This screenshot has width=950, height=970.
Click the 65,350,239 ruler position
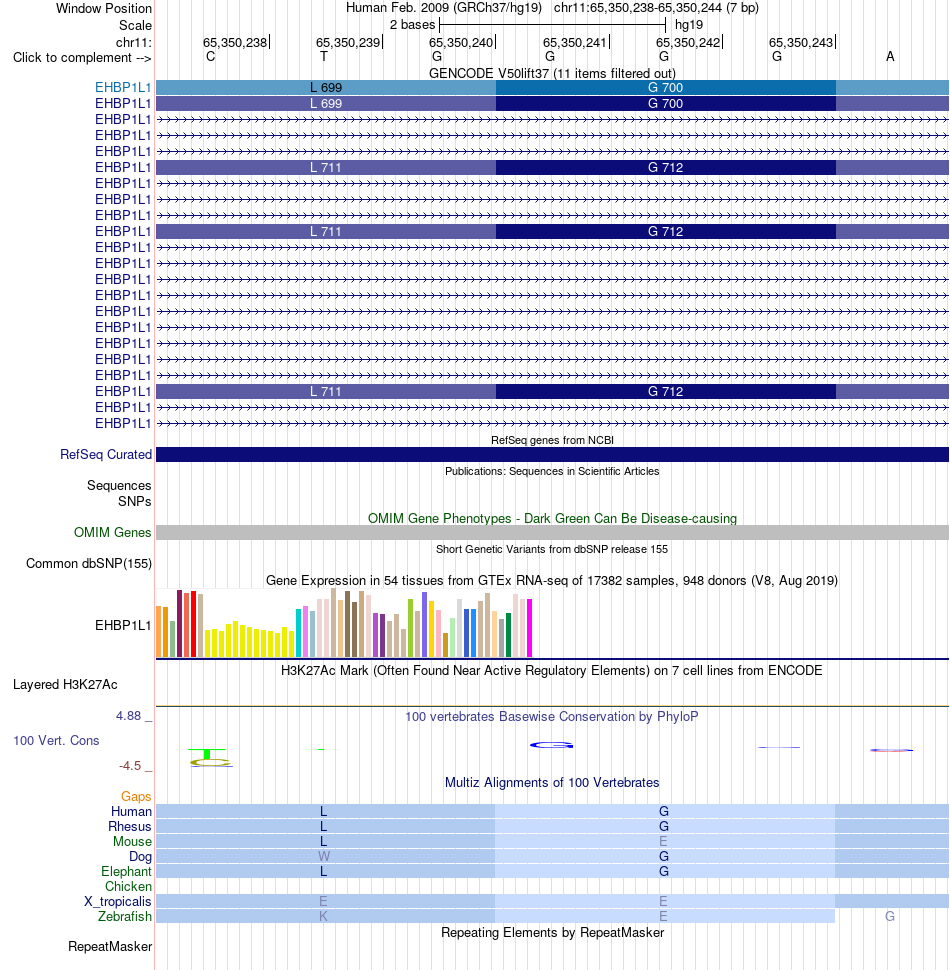coord(348,43)
